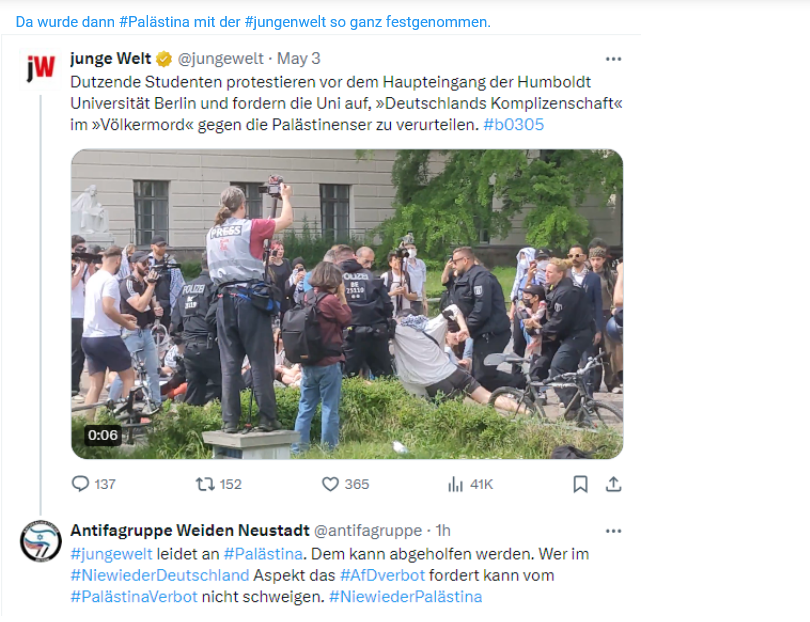810x622 pixels.
Task: View analytics showing 41K views
Action: click(x=455, y=484)
